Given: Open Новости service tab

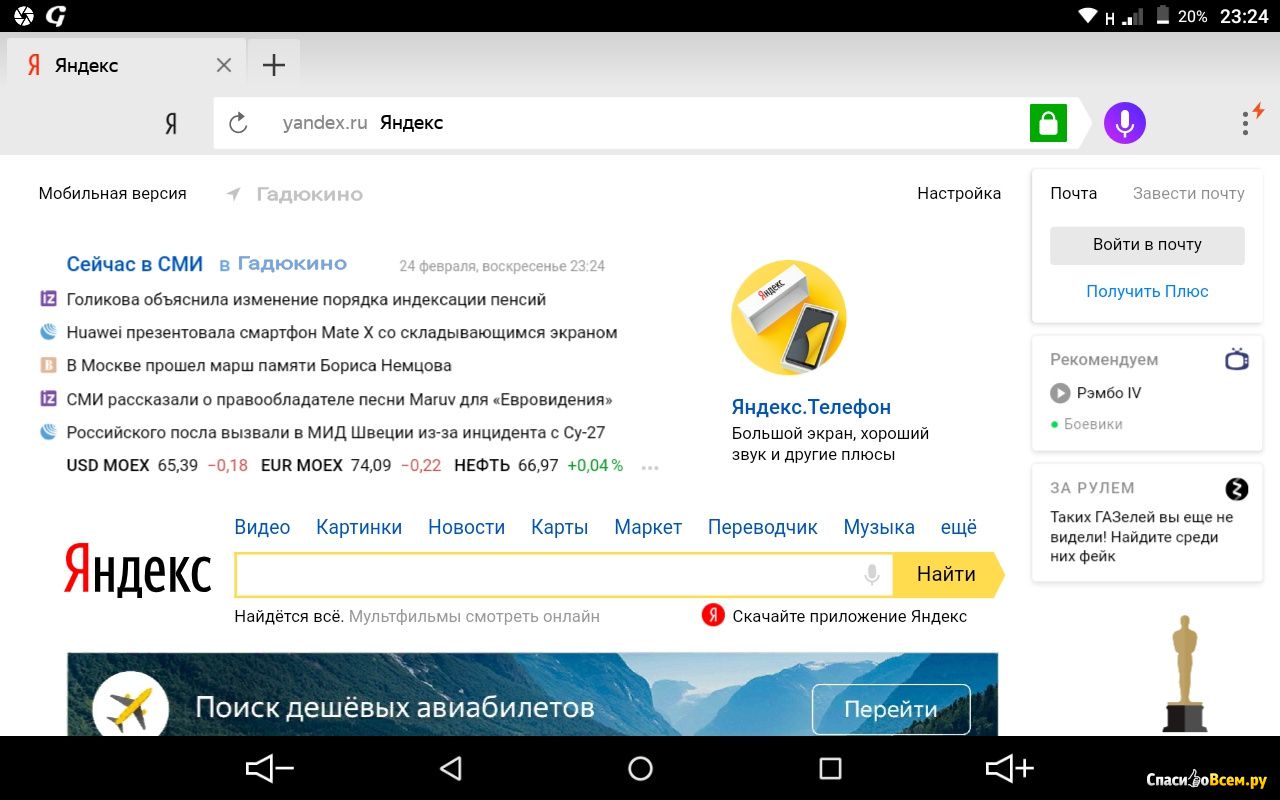Looking at the screenshot, I should [x=466, y=527].
